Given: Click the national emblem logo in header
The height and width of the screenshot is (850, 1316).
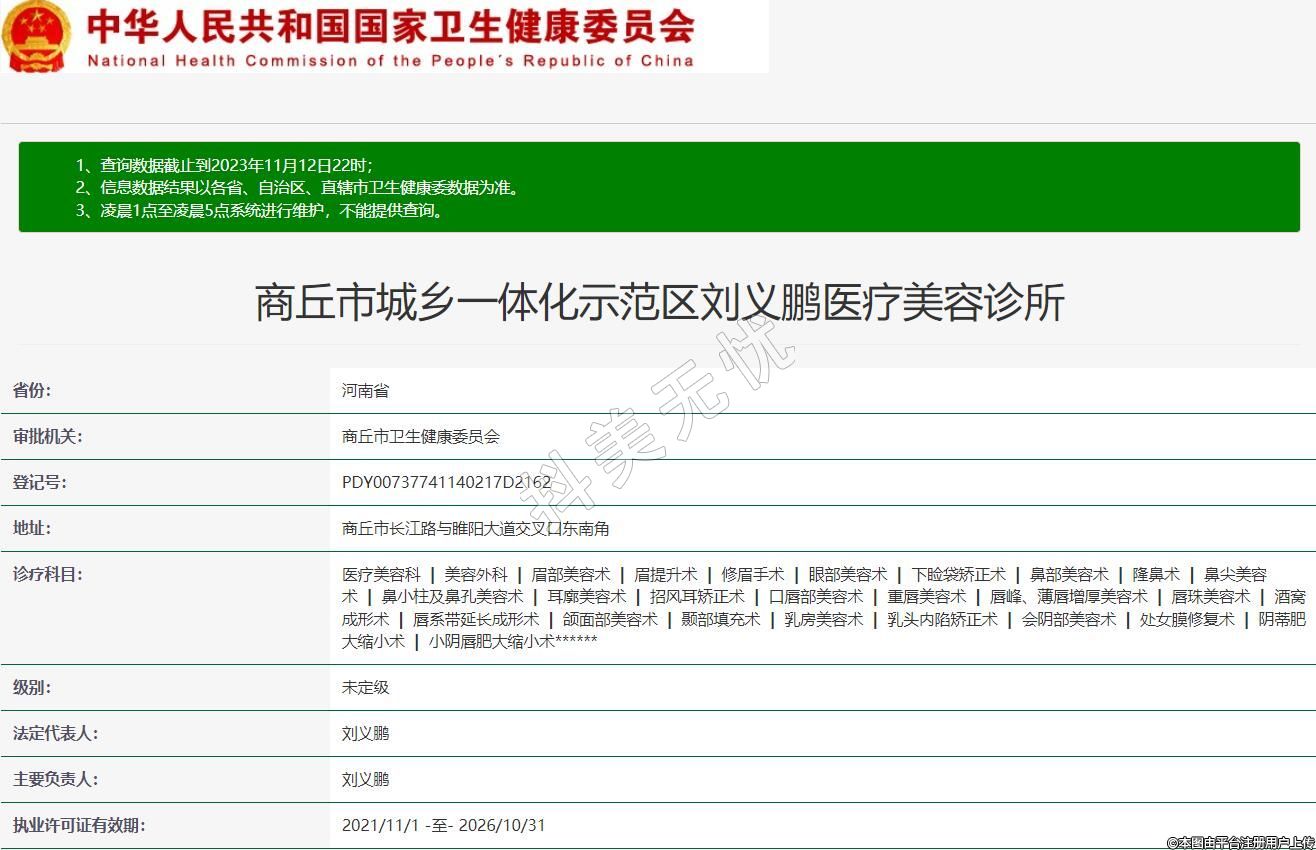Looking at the screenshot, I should pos(37,36).
